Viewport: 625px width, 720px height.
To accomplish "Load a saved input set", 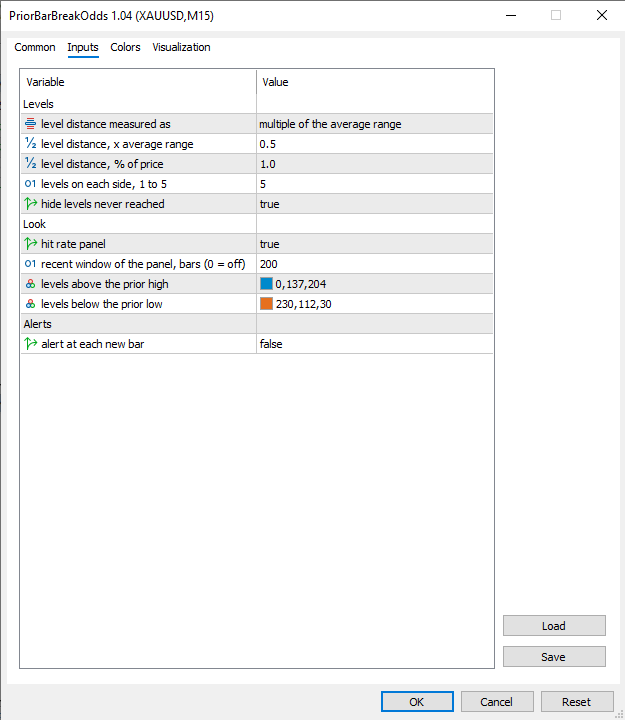I will (x=554, y=625).
